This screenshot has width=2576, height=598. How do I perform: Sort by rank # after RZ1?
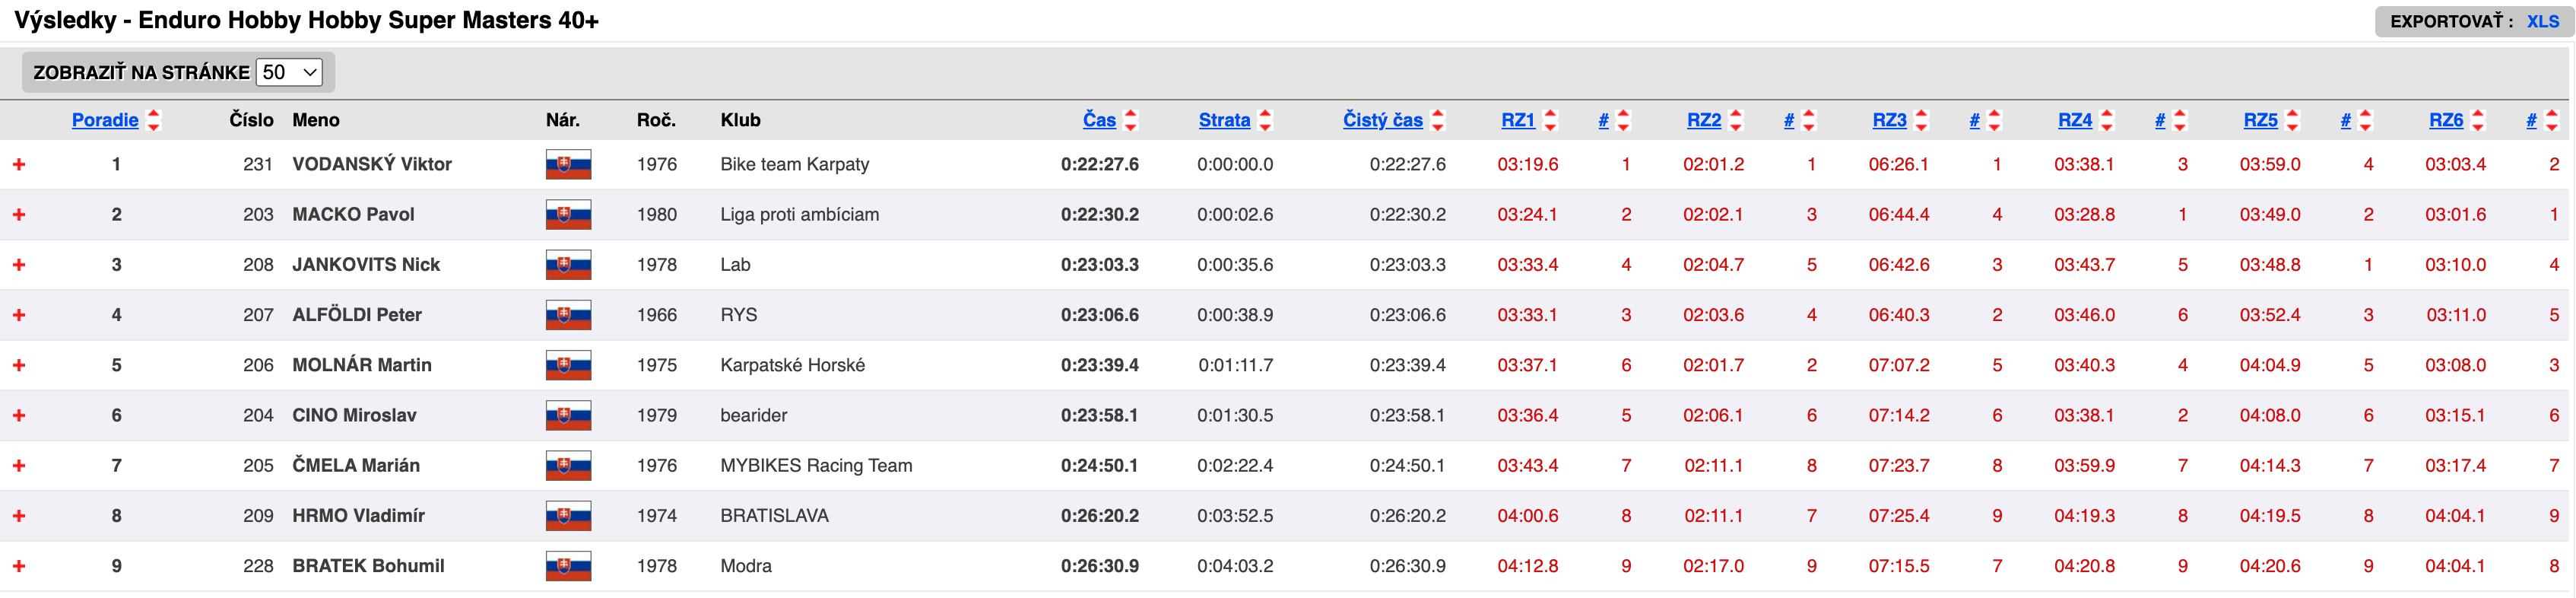coord(1603,120)
